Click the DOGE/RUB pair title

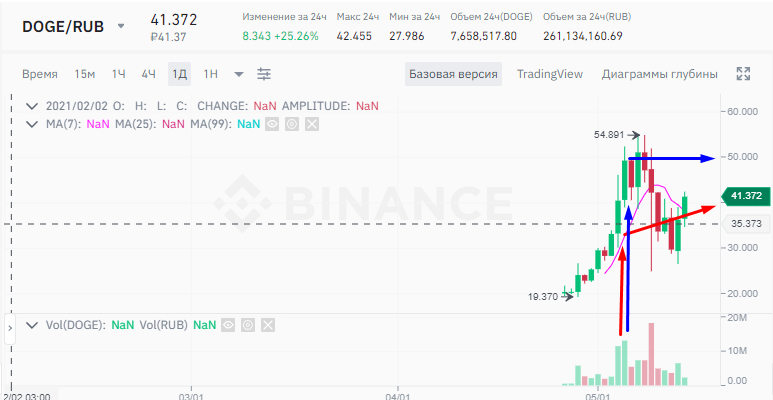coord(63,27)
